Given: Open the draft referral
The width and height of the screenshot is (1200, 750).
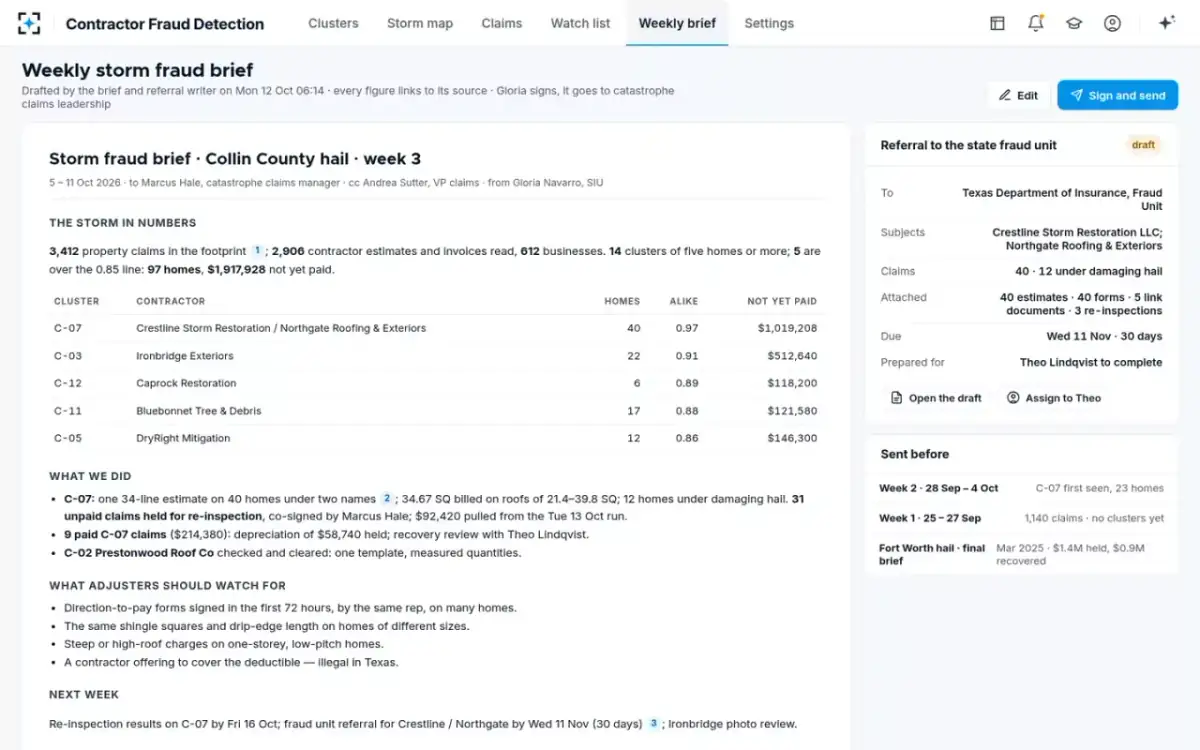Looking at the screenshot, I should click(x=936, y=398).
